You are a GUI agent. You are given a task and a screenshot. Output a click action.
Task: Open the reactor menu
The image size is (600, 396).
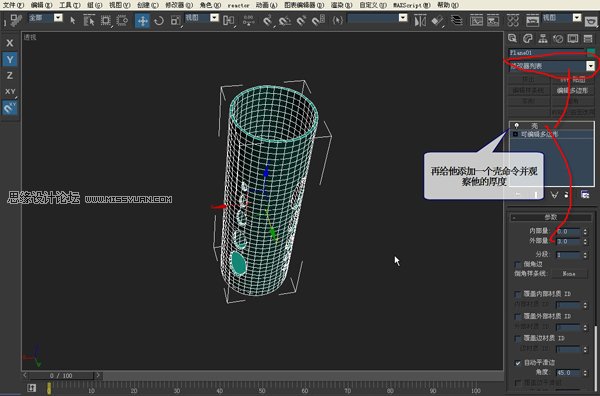pos(238,5)
